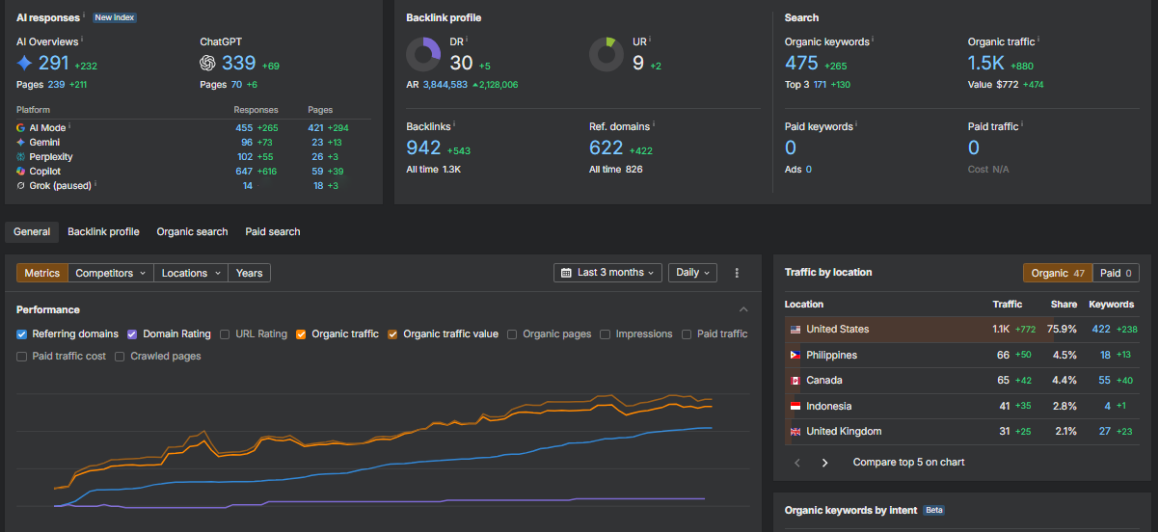1158x532 pixels.
Task: Click the Google AI Mode platform icon
Action: click(x=21, y=128)
